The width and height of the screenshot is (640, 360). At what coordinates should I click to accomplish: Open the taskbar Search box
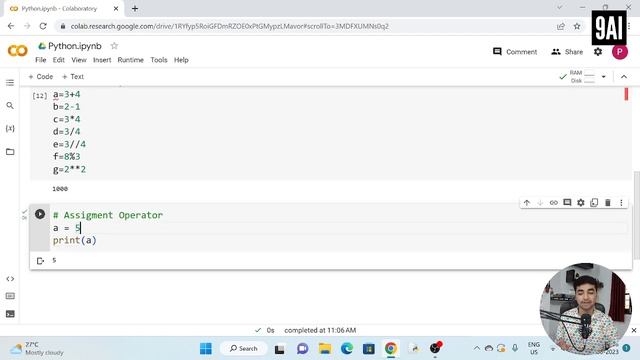coord(243,349)
